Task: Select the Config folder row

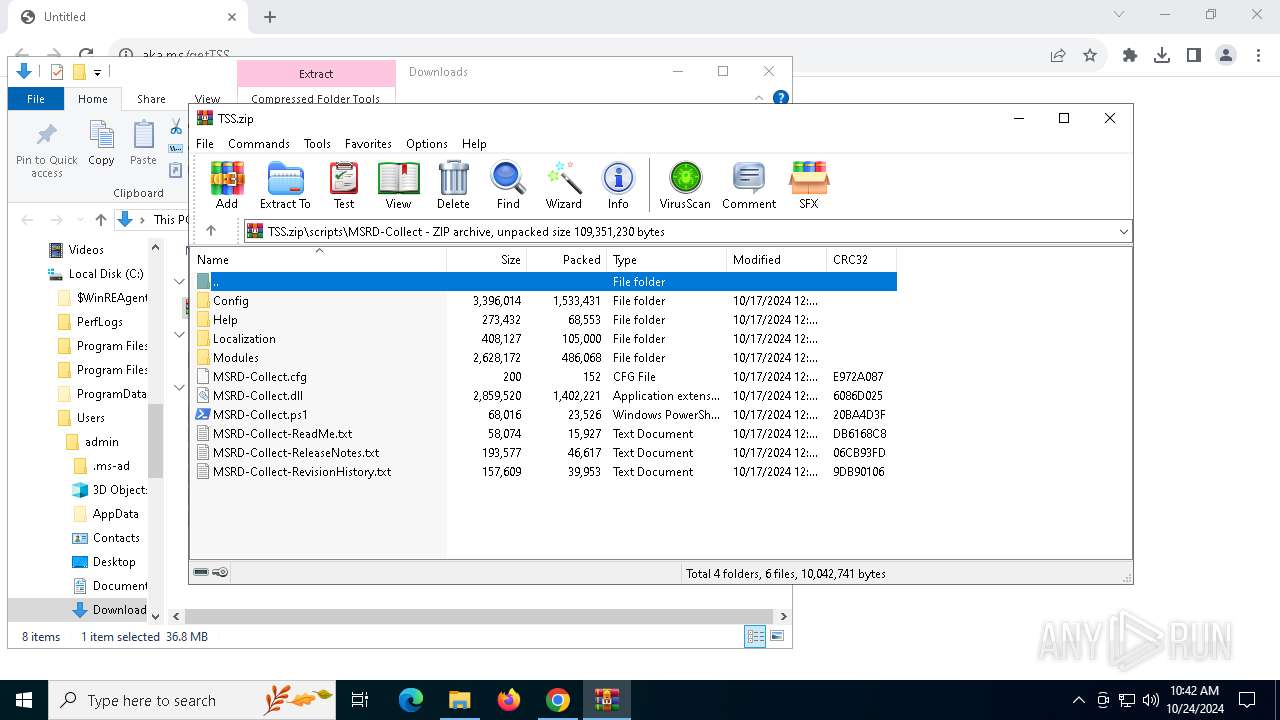Action: coord(545,300)
